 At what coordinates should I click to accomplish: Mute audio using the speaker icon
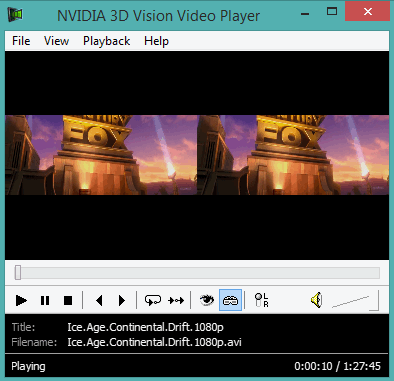(x=317, y=300)
